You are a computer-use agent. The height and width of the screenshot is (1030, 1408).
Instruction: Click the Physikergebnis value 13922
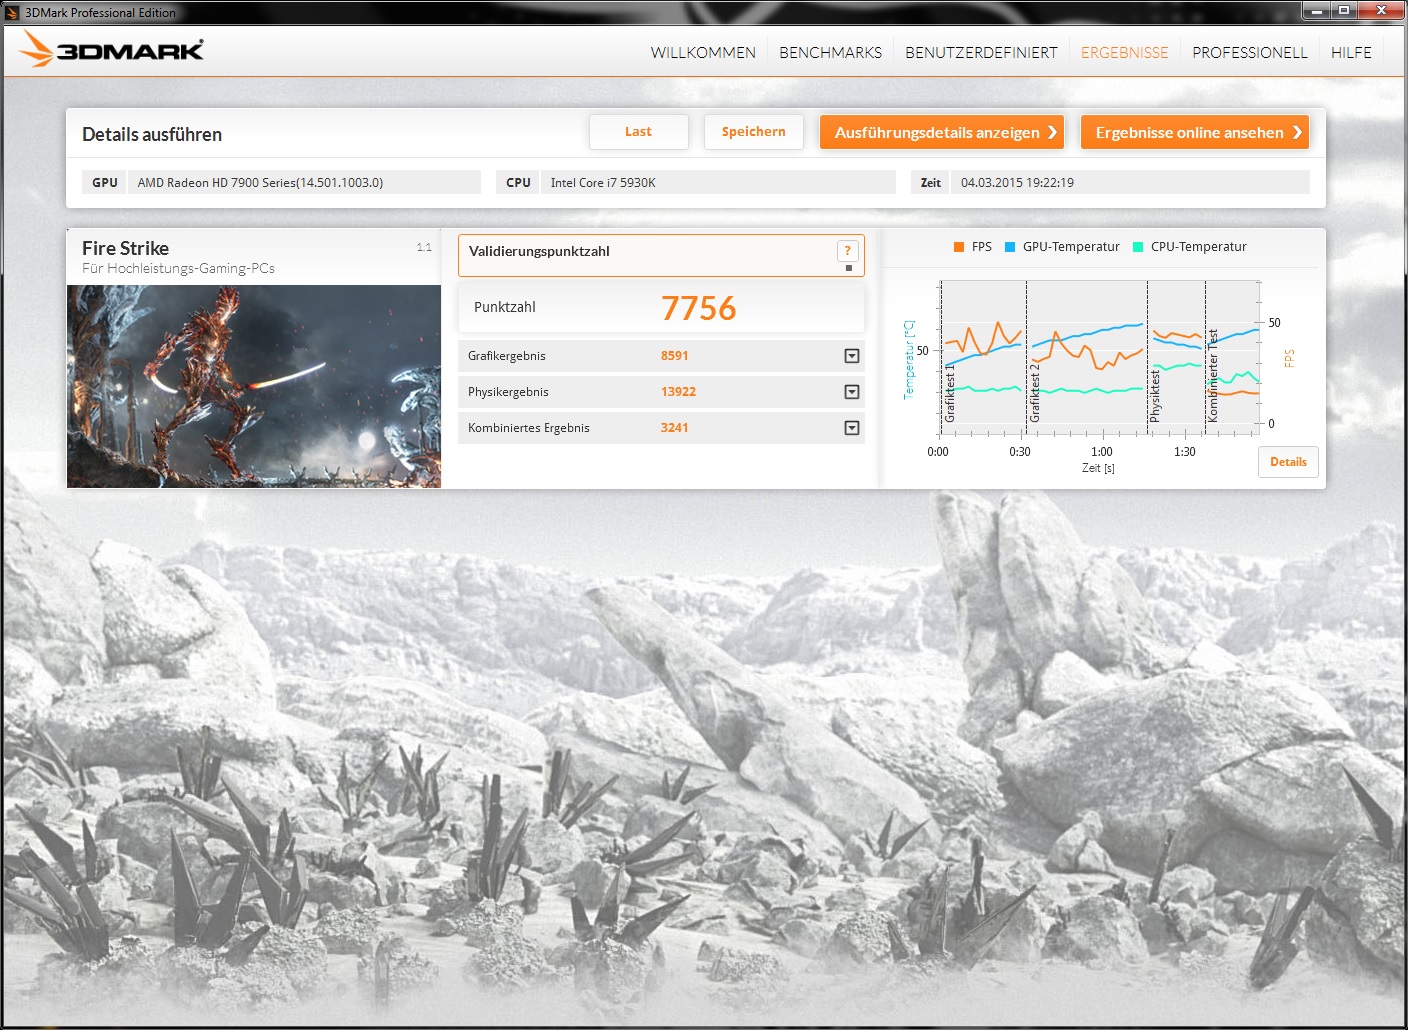[x=678, y=392]
